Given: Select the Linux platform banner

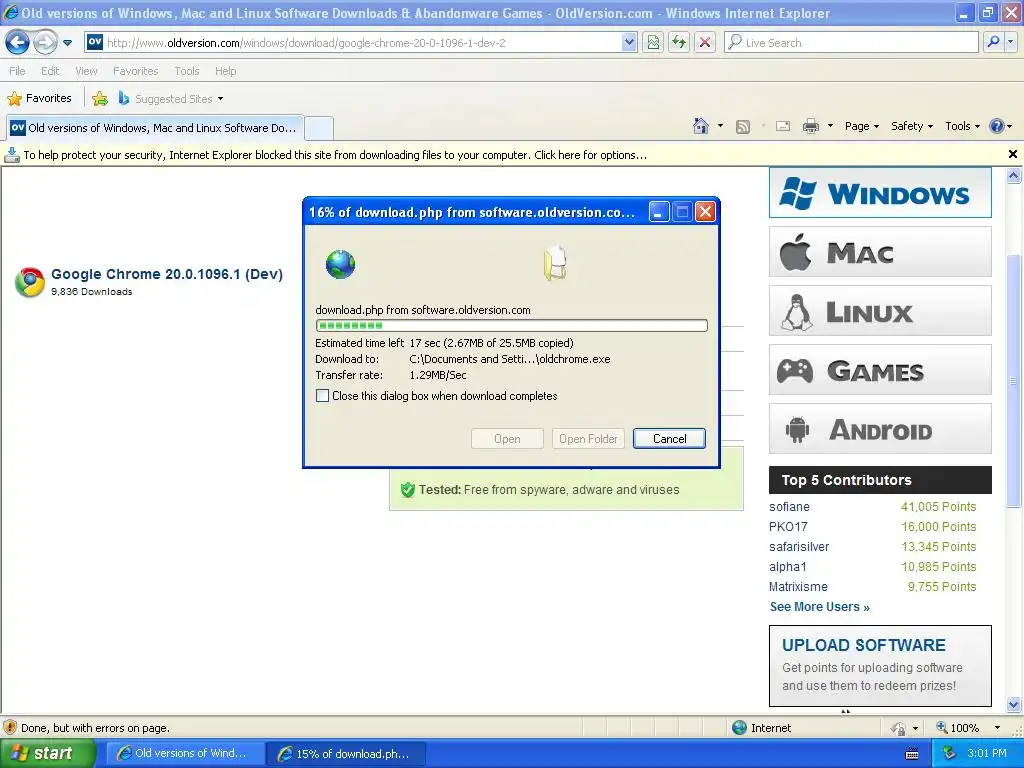Looking at the screenshot, I should [x=880, y=311].
